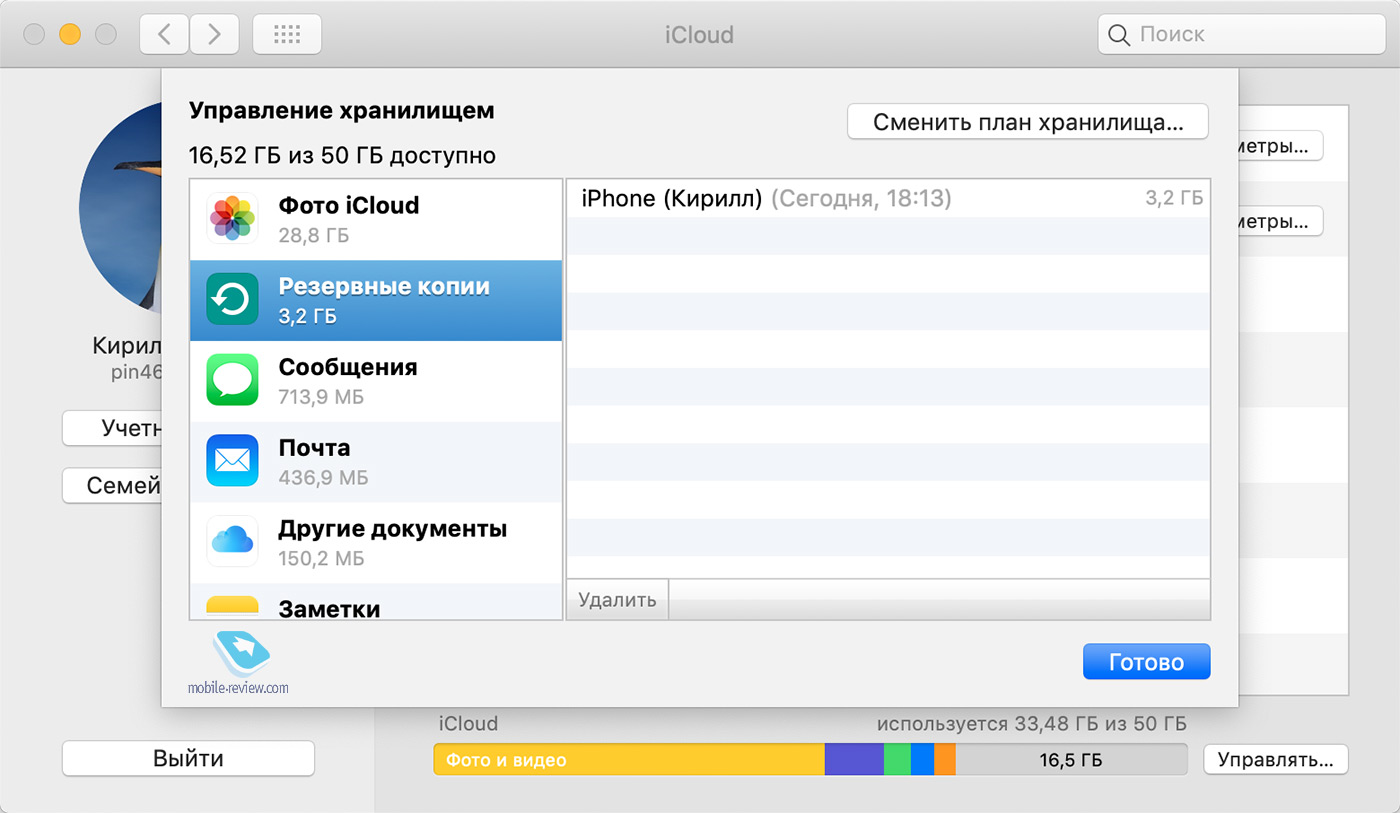The width and height of the screenshot is (1400, 813).
Task: Click the Готово button
Action: [1146, 662]
